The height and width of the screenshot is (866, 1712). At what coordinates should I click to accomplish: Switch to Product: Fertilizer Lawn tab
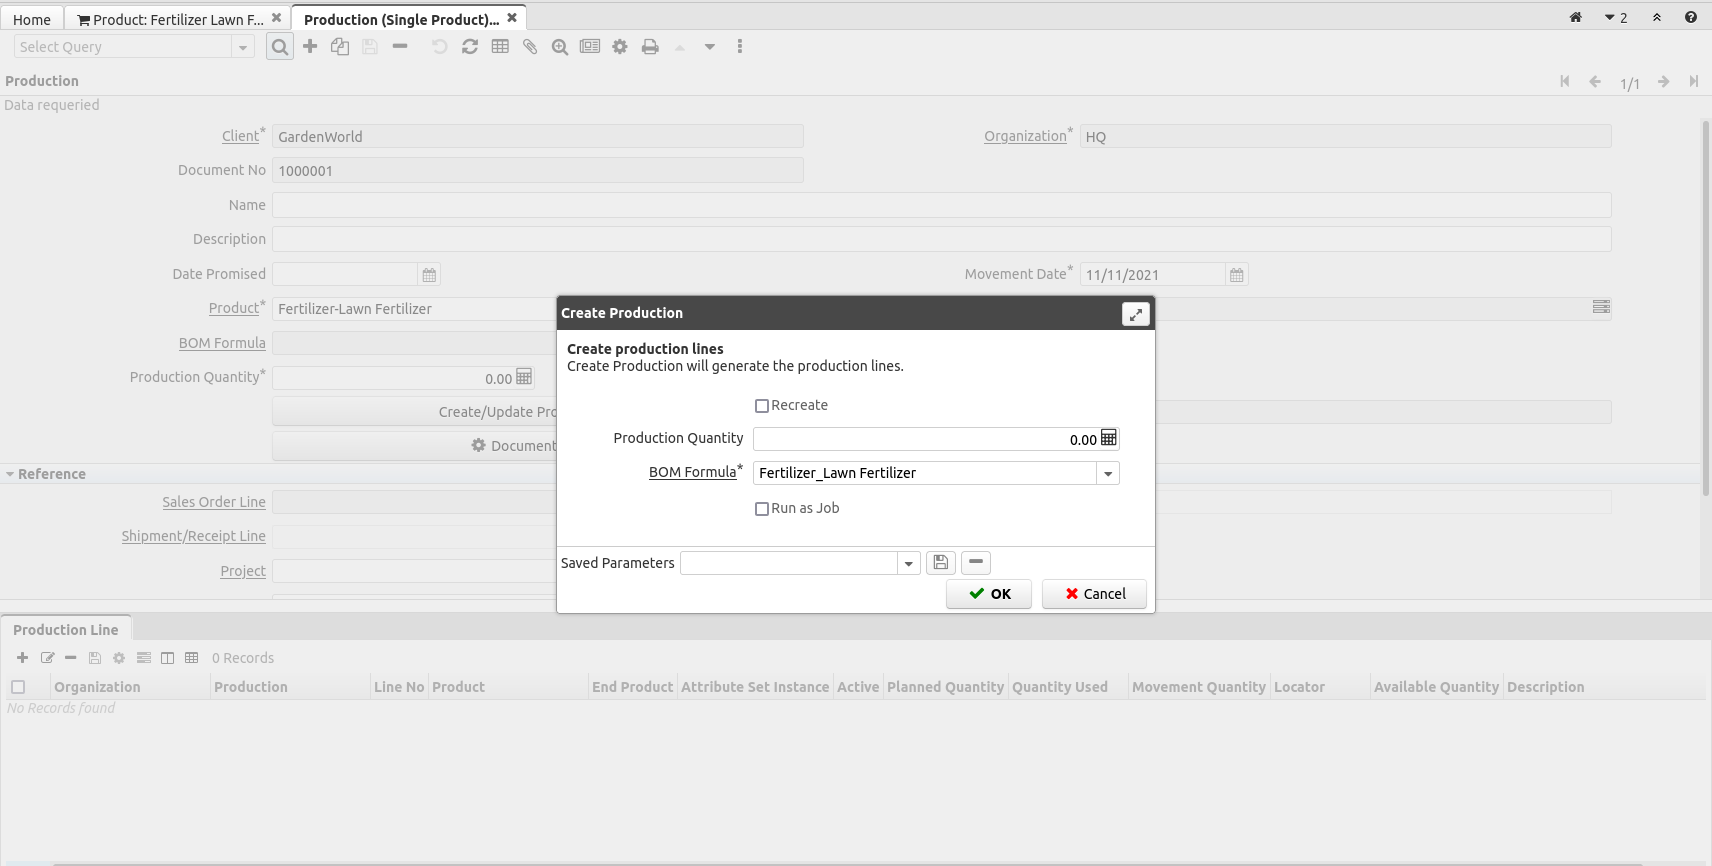coord(170,19)
